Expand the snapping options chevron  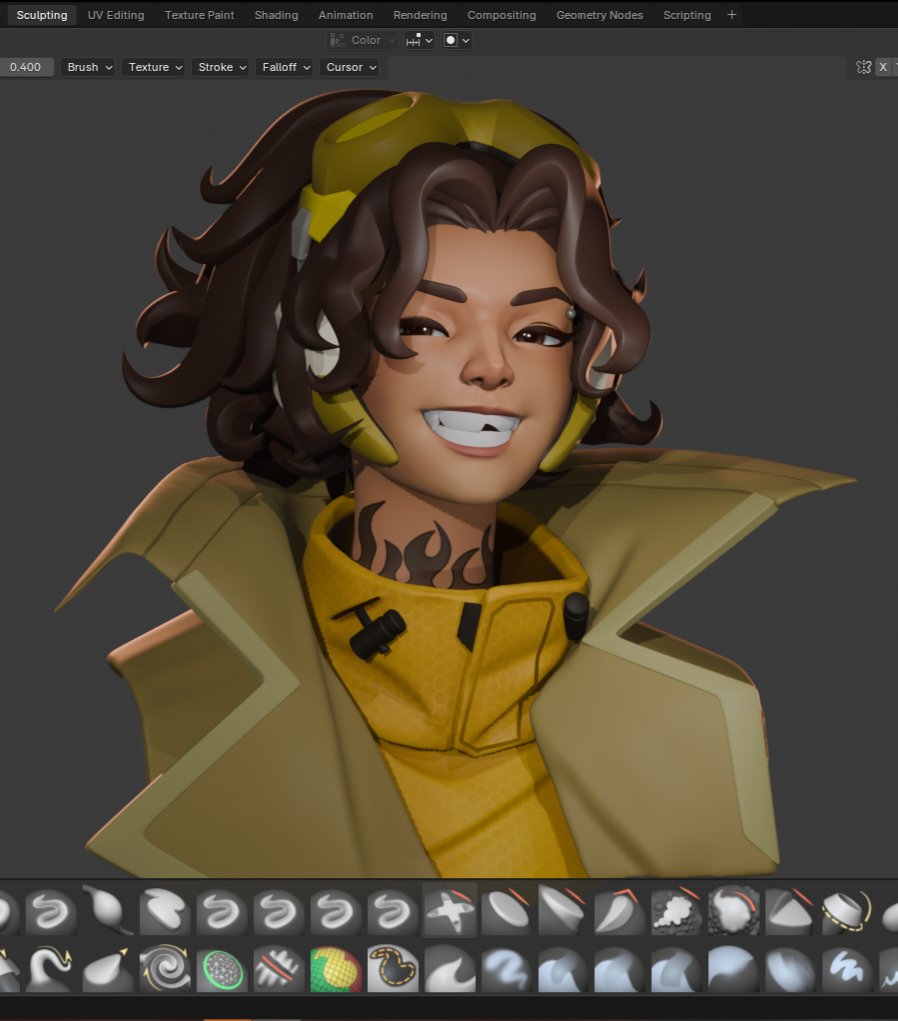(428, 40)
